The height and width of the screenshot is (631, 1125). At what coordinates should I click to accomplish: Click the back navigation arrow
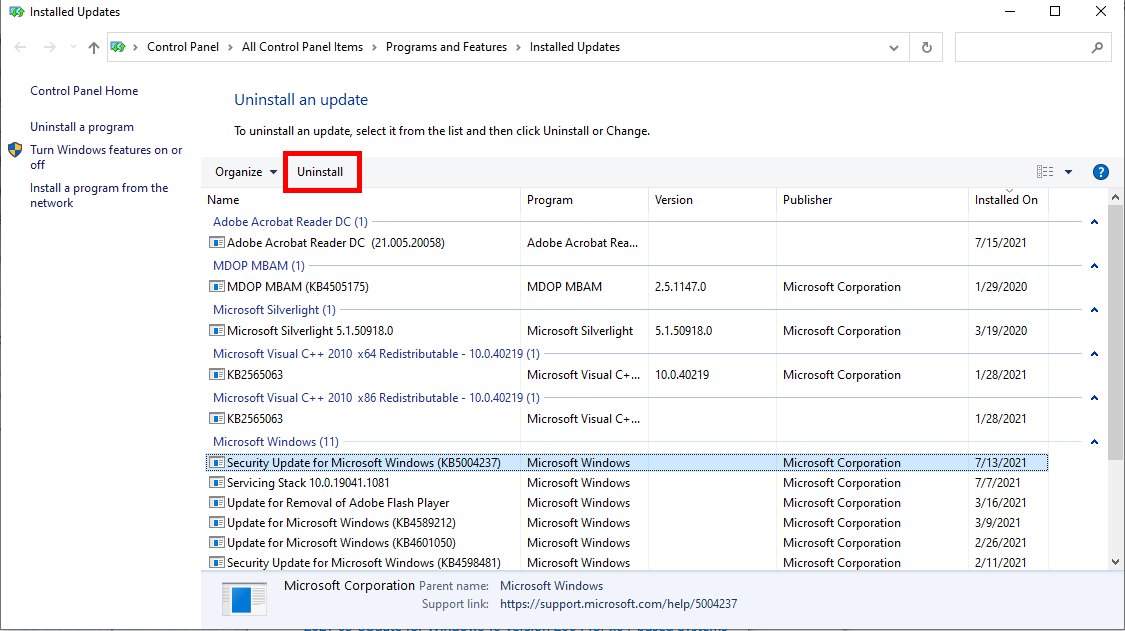point(20,47)
